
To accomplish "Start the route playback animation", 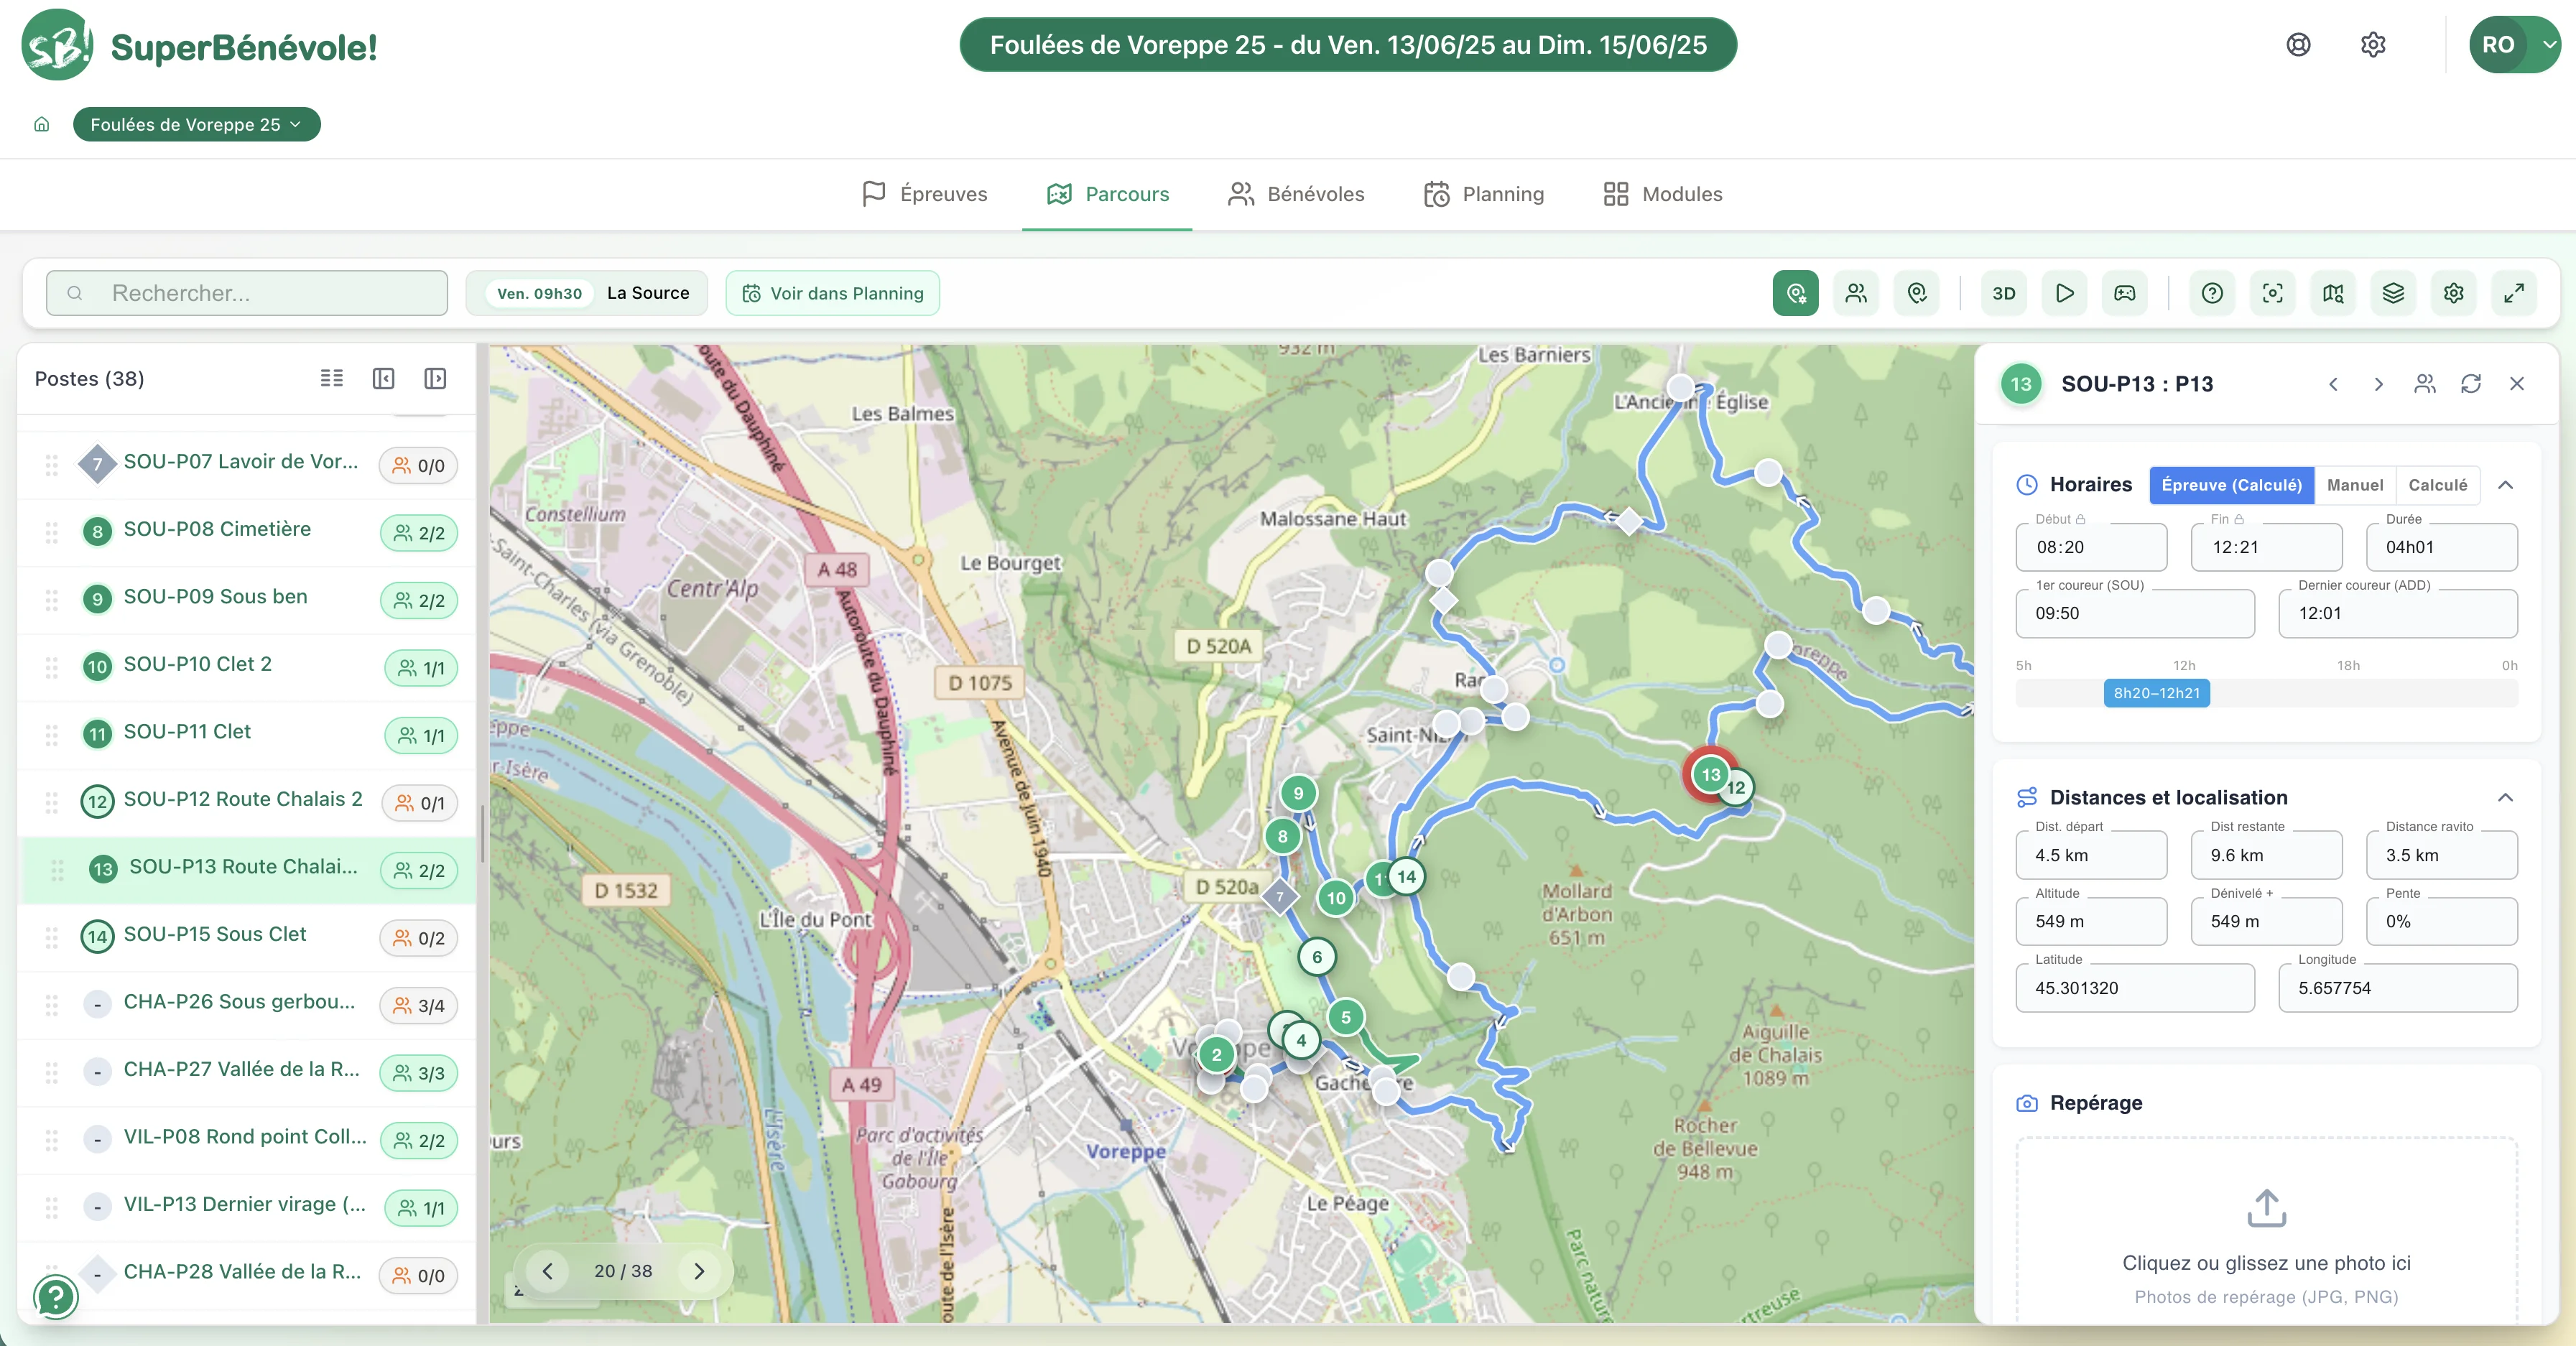I will [2064, 293].
